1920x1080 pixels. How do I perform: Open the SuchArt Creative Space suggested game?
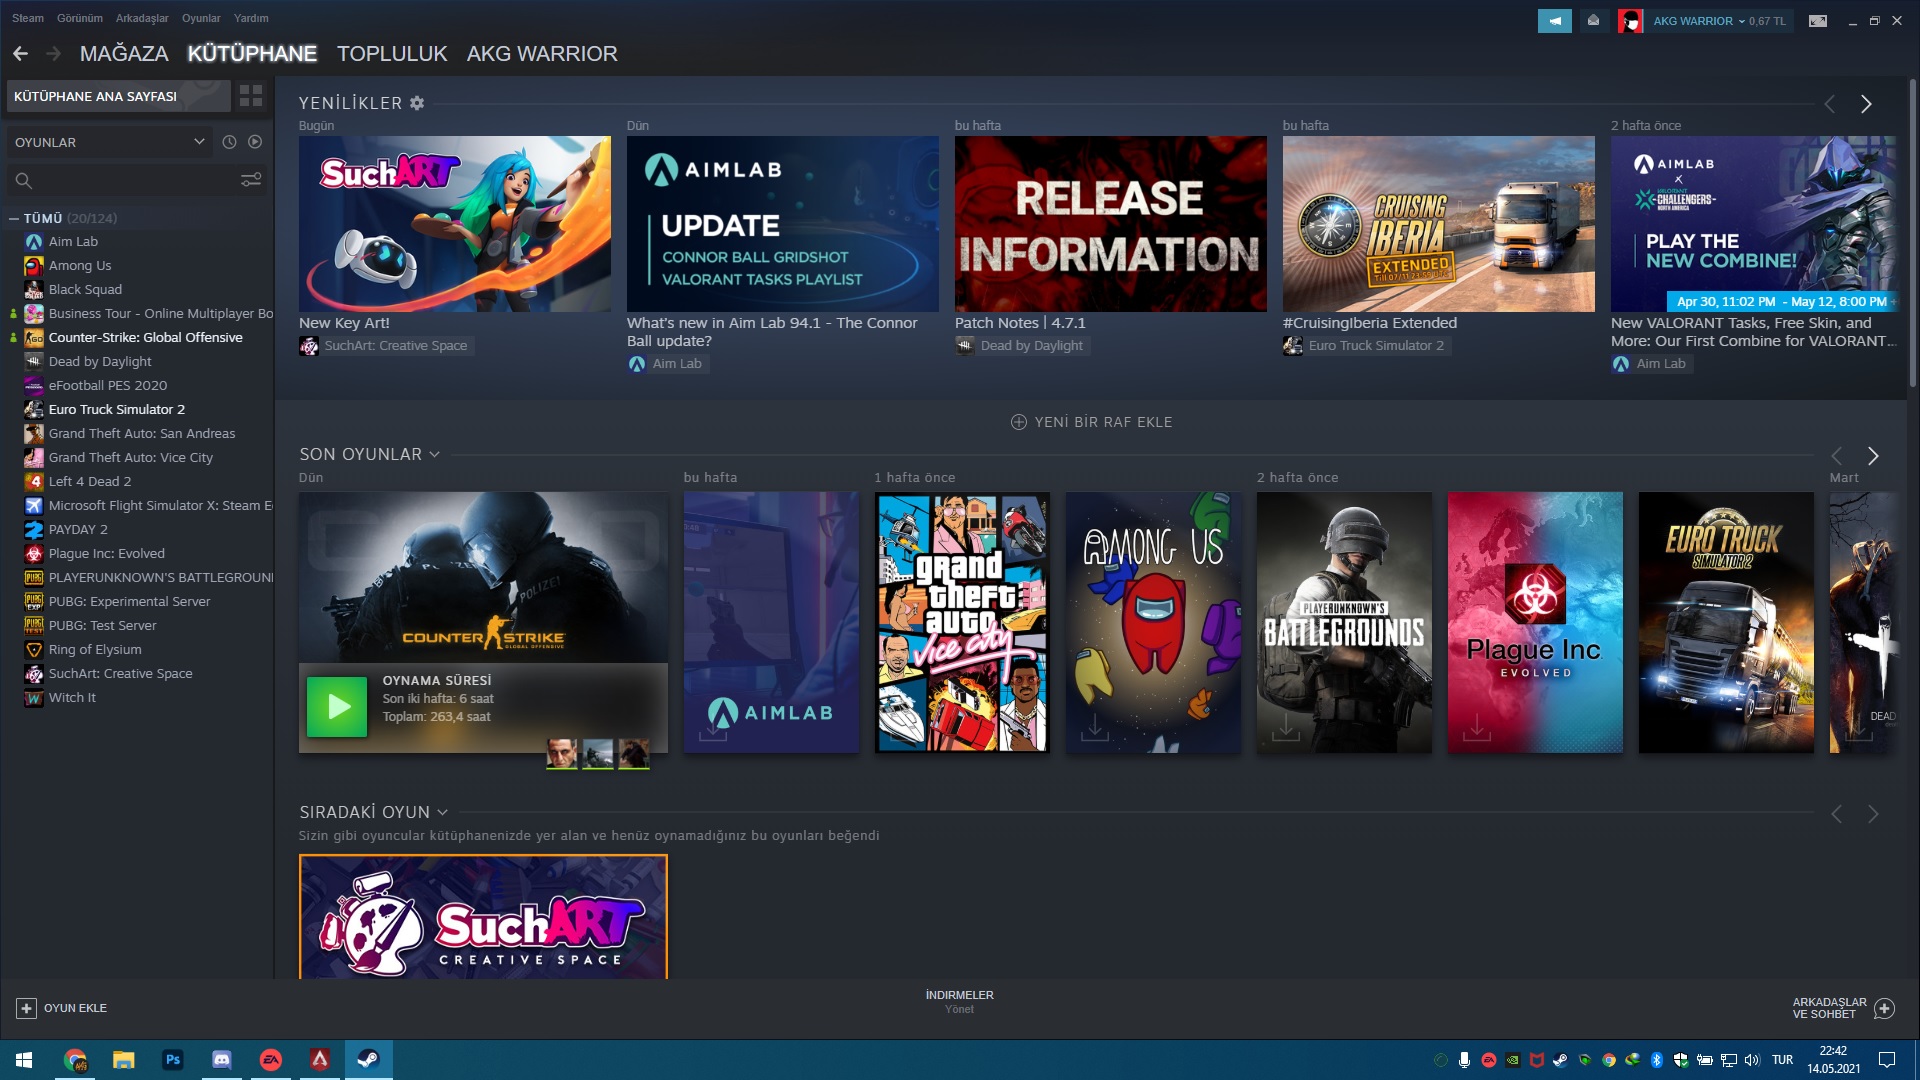click(483, 917)
